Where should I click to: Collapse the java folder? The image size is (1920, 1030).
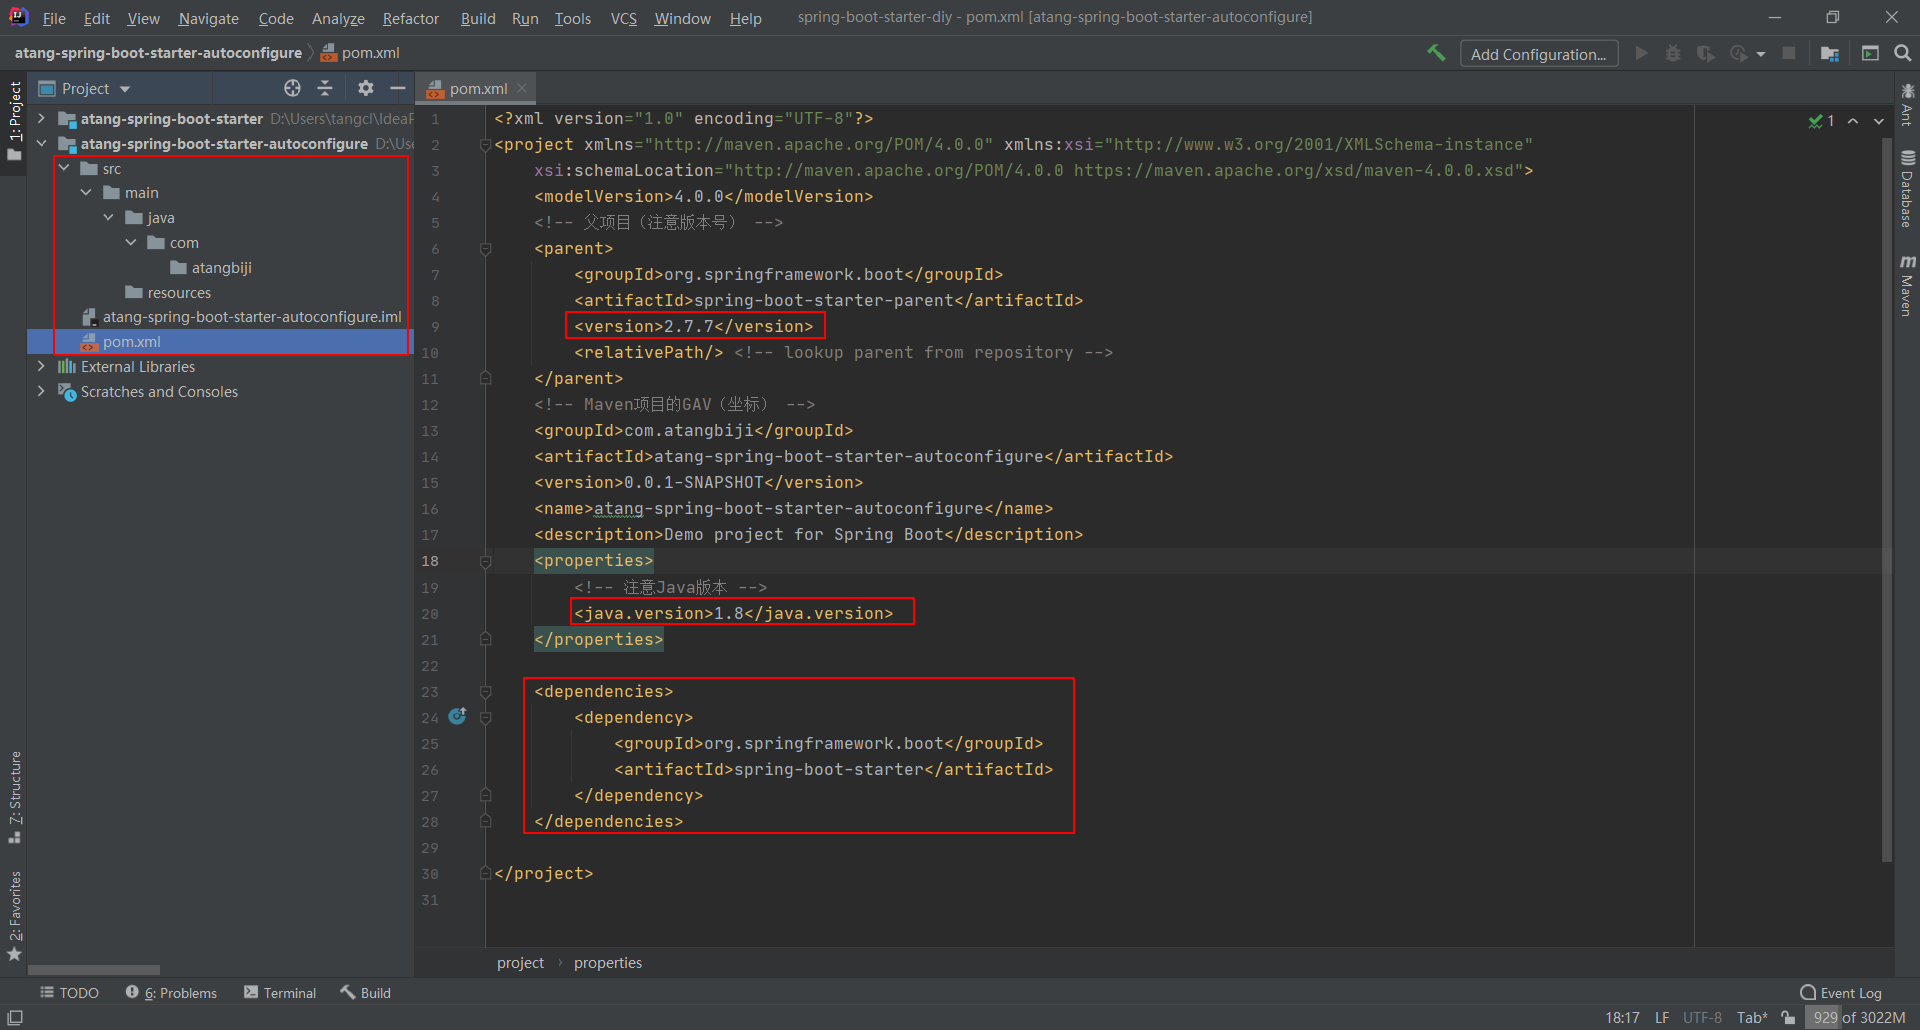[109, 217]
